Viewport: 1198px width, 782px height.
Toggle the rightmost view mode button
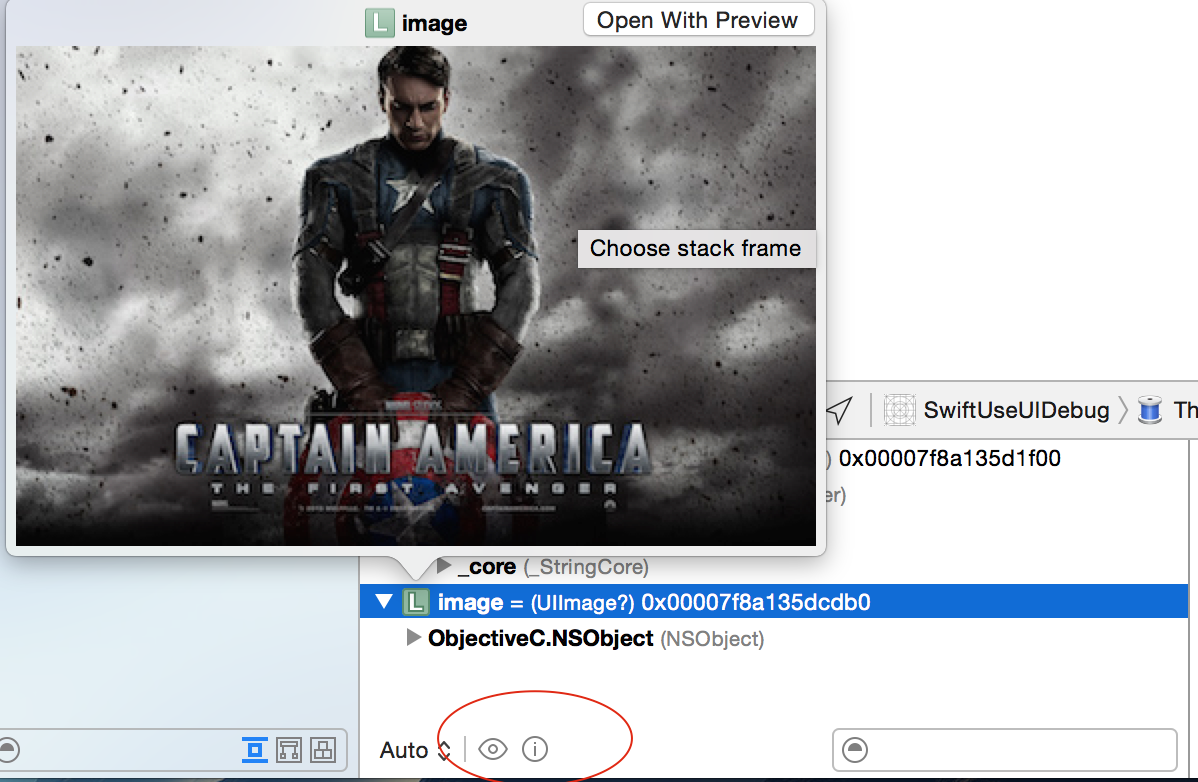(322, 749)
